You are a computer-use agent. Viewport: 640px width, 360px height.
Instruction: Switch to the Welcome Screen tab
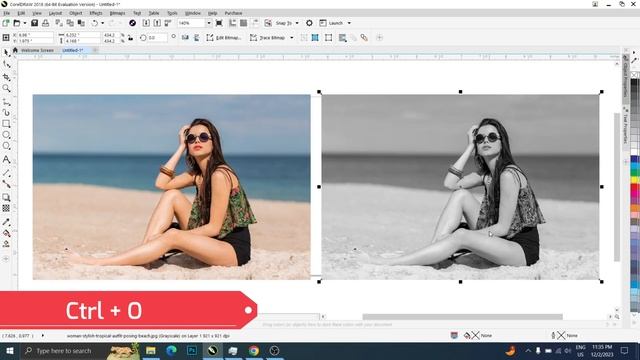point(37,50)
